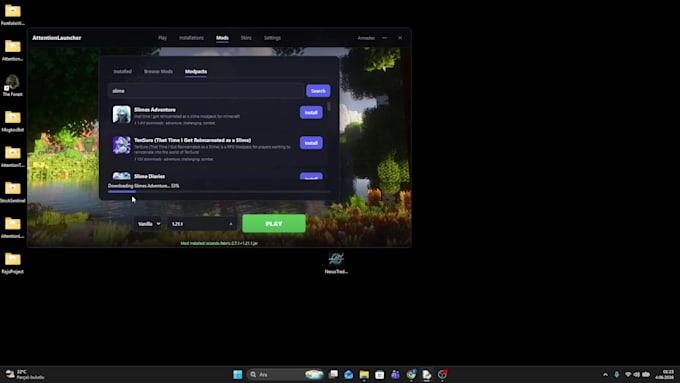
Task: Open the desktop folder directly below The Forest
Action: point(13,121)
